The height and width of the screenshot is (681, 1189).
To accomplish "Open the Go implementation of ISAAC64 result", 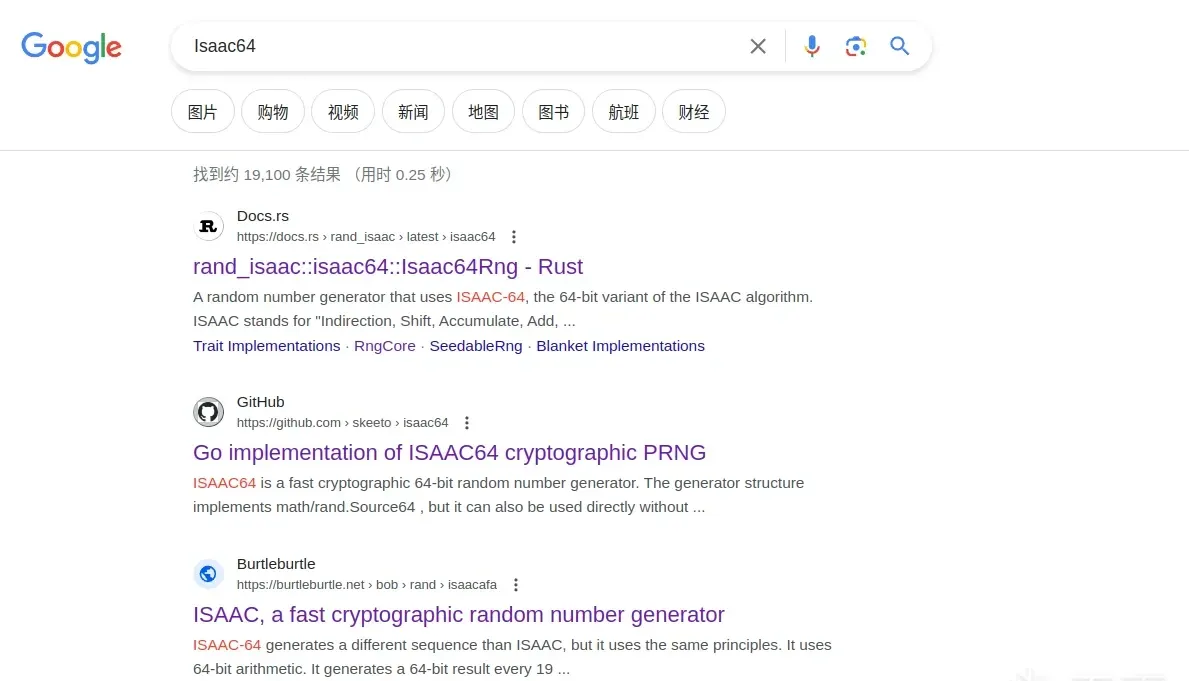I will [449, 453].
